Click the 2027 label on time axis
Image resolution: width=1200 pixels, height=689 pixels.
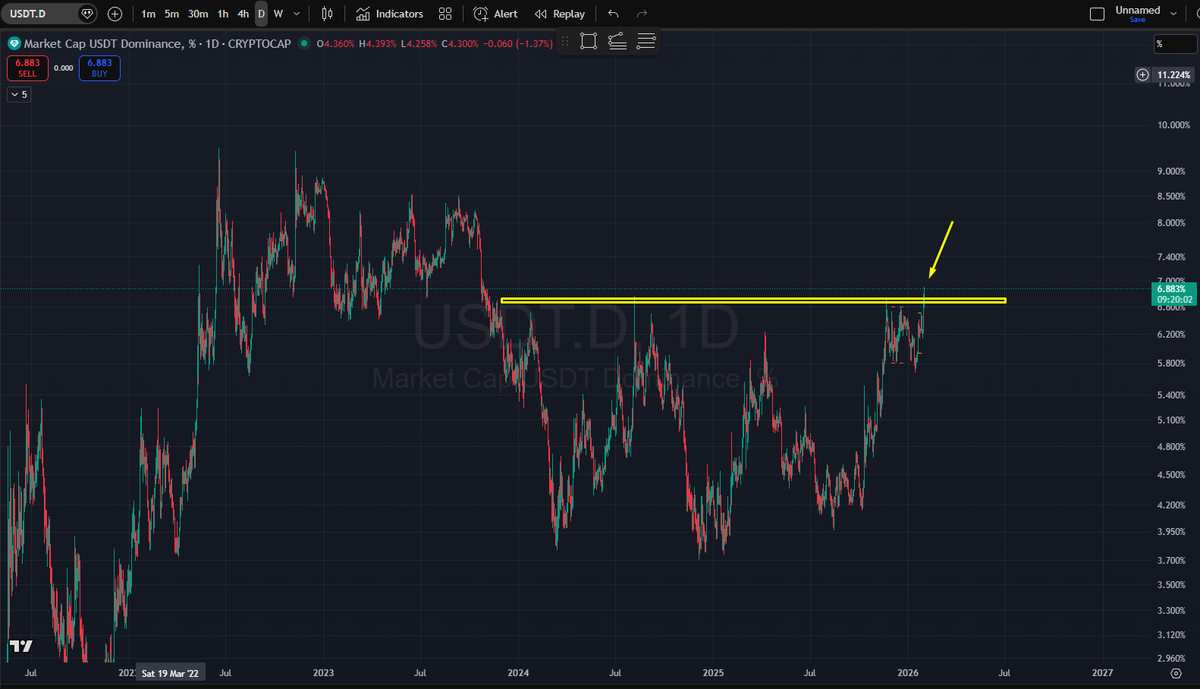[1103, 674]
